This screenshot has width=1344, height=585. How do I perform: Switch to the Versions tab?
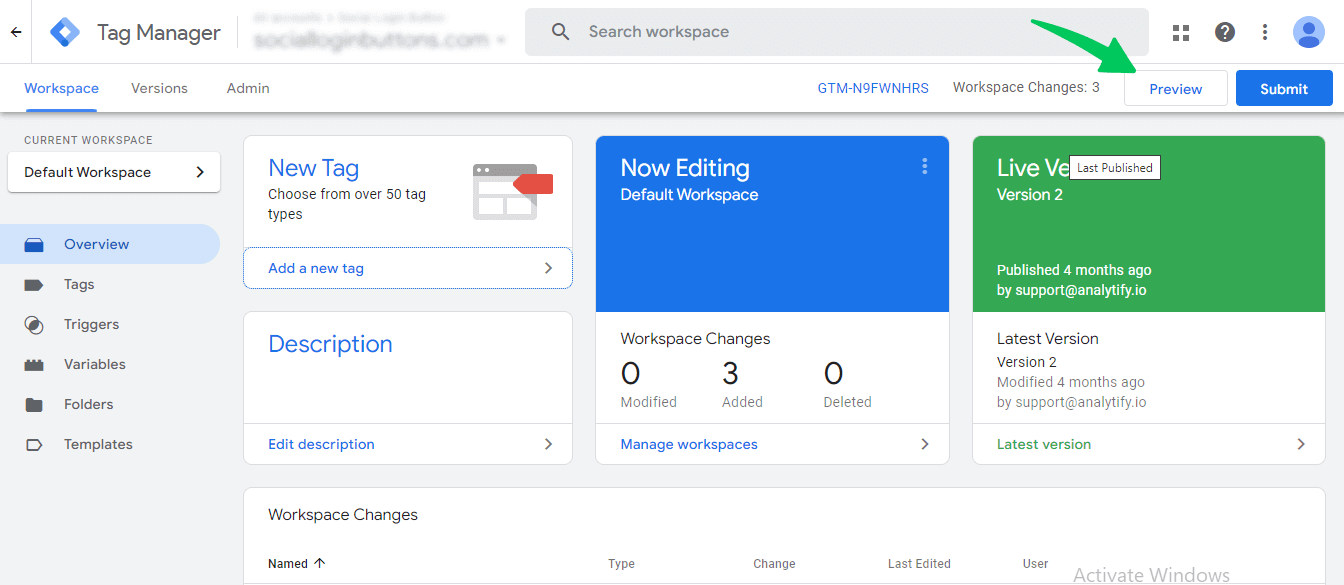pos(159,88)
